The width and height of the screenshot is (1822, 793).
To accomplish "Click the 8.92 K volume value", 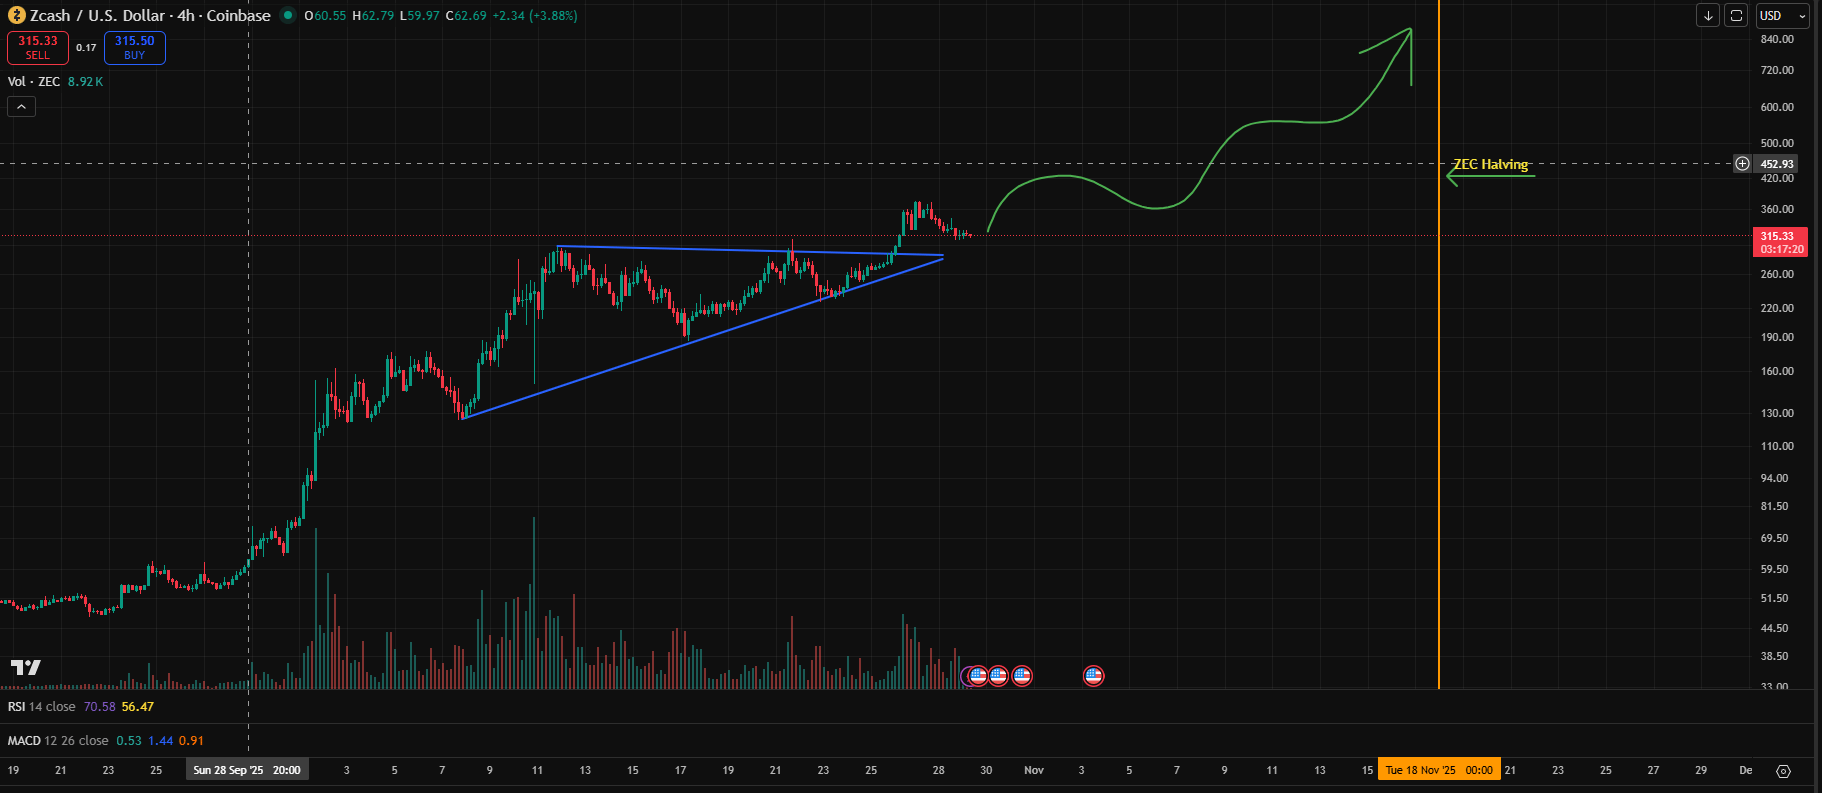I will tap(85, 82).
